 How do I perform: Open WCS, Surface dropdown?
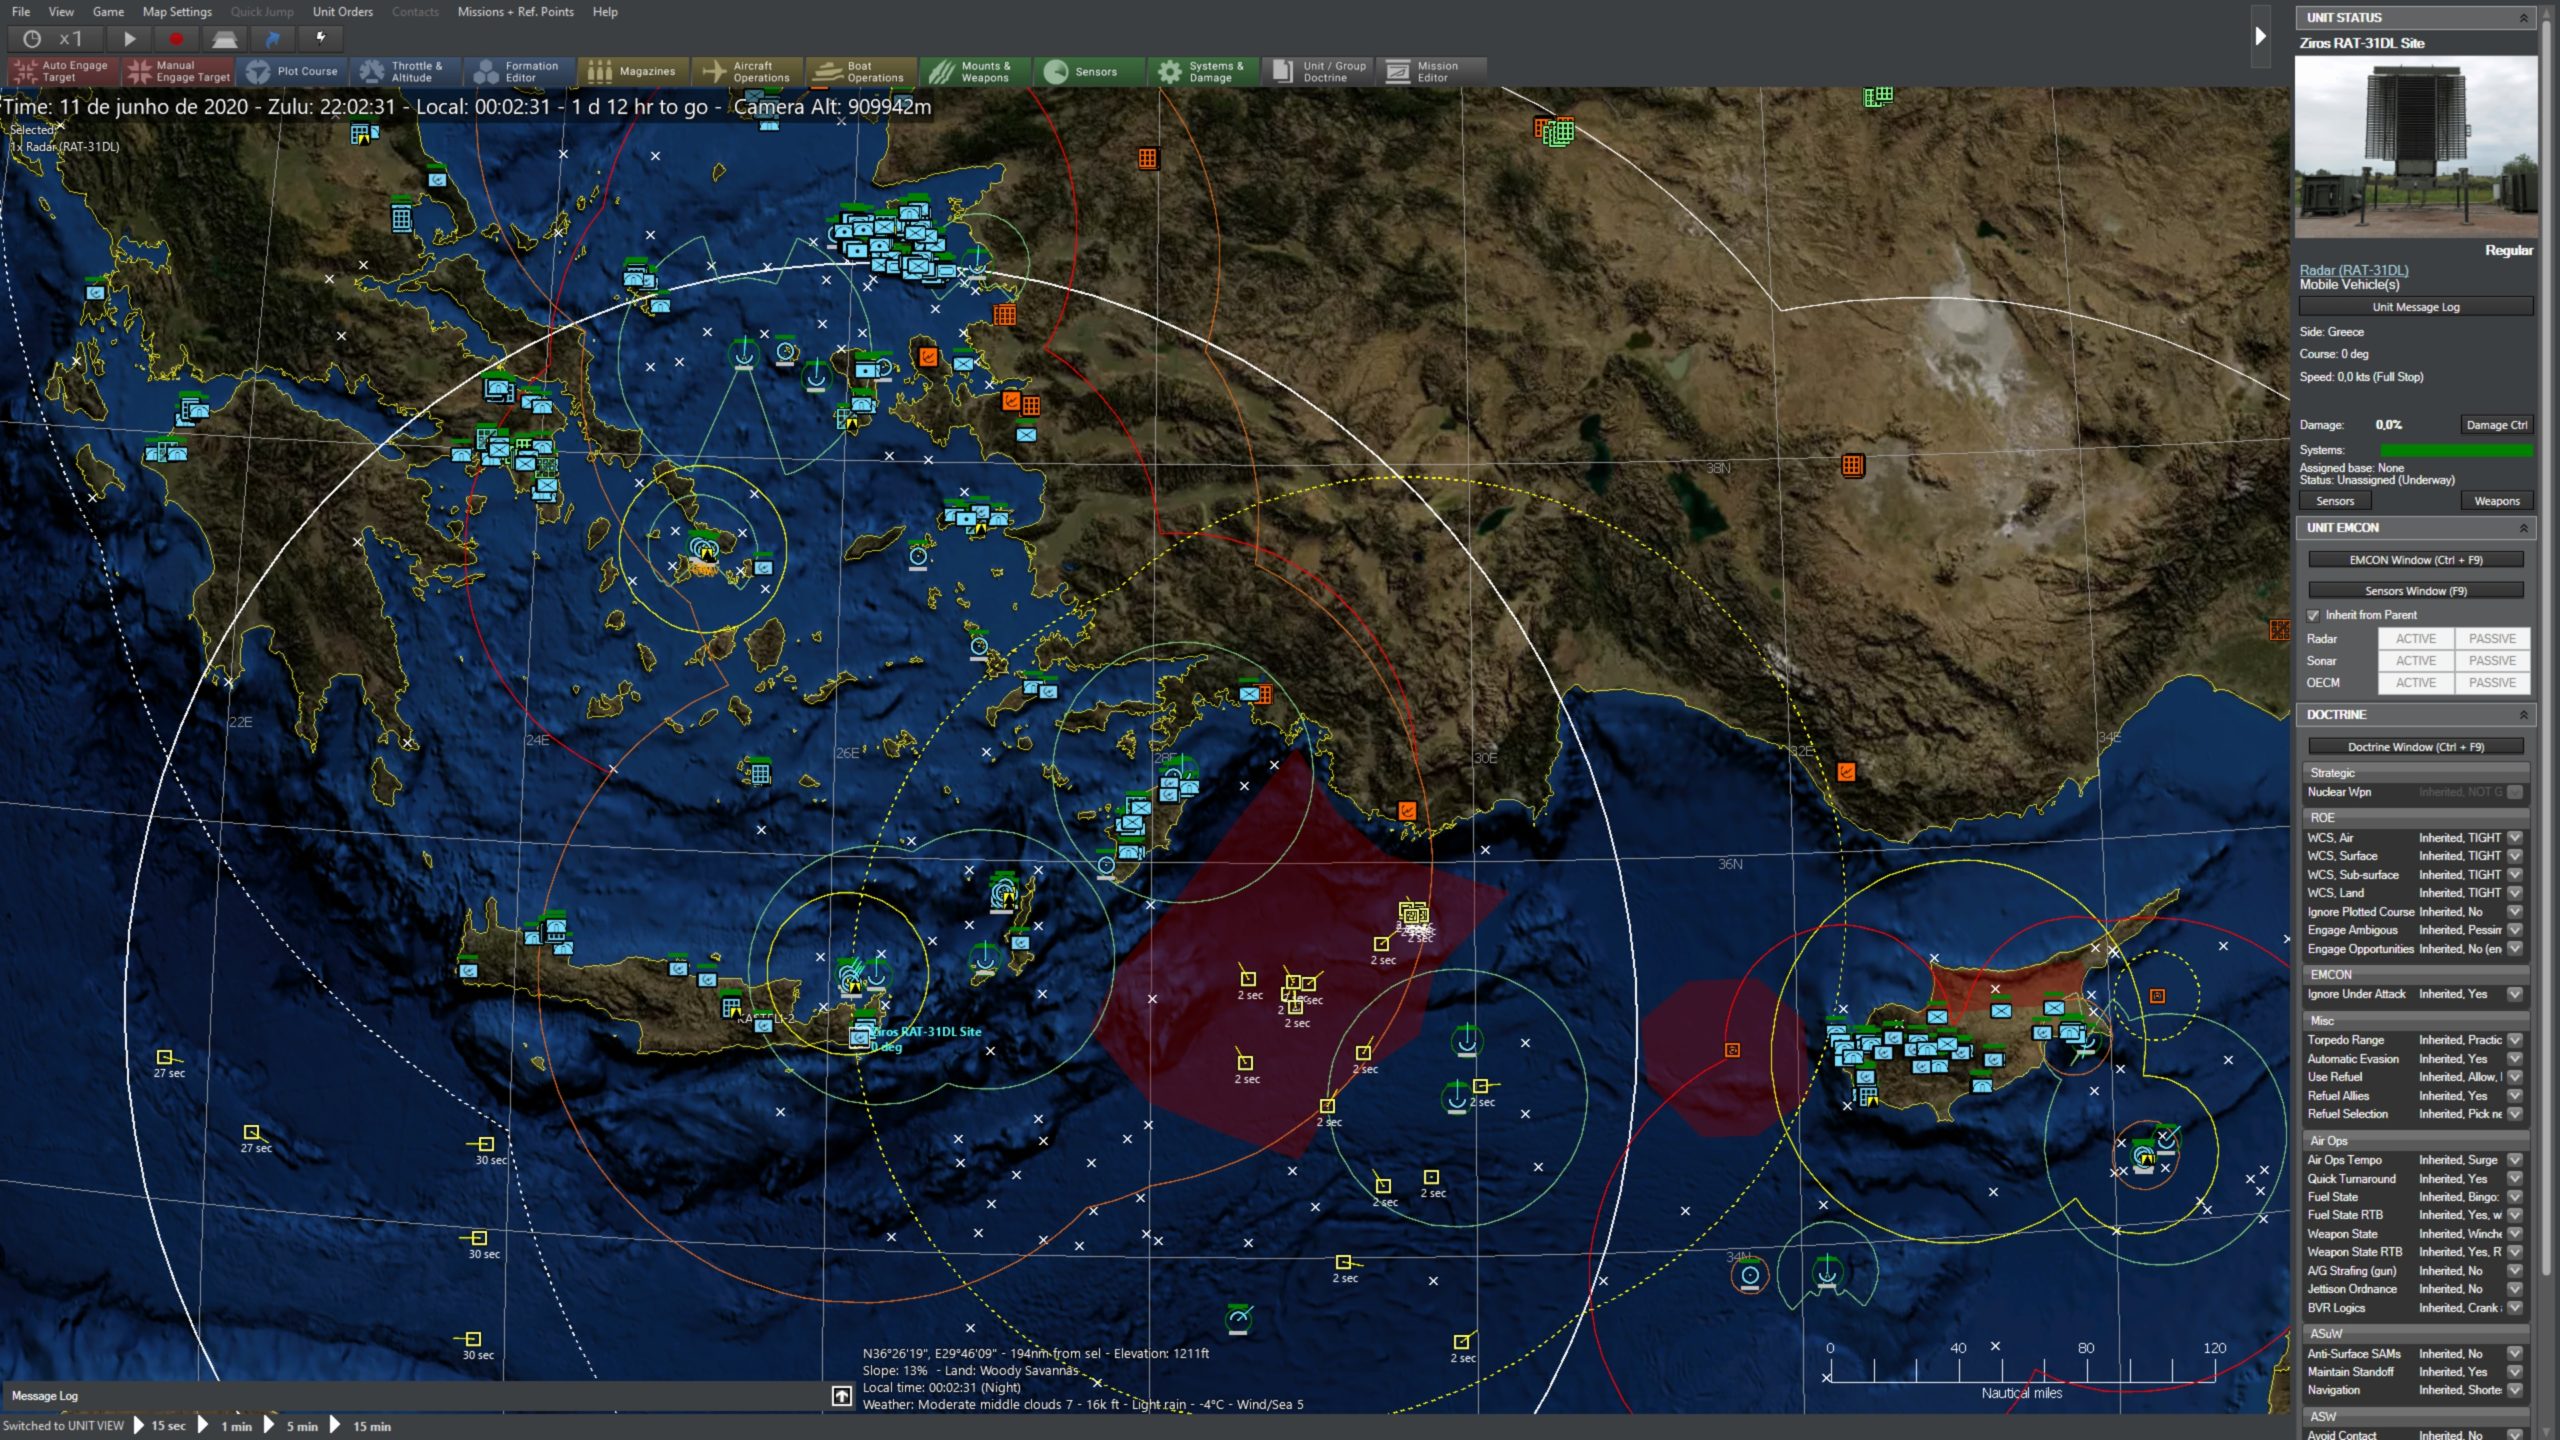click(x=2515, y=856)
